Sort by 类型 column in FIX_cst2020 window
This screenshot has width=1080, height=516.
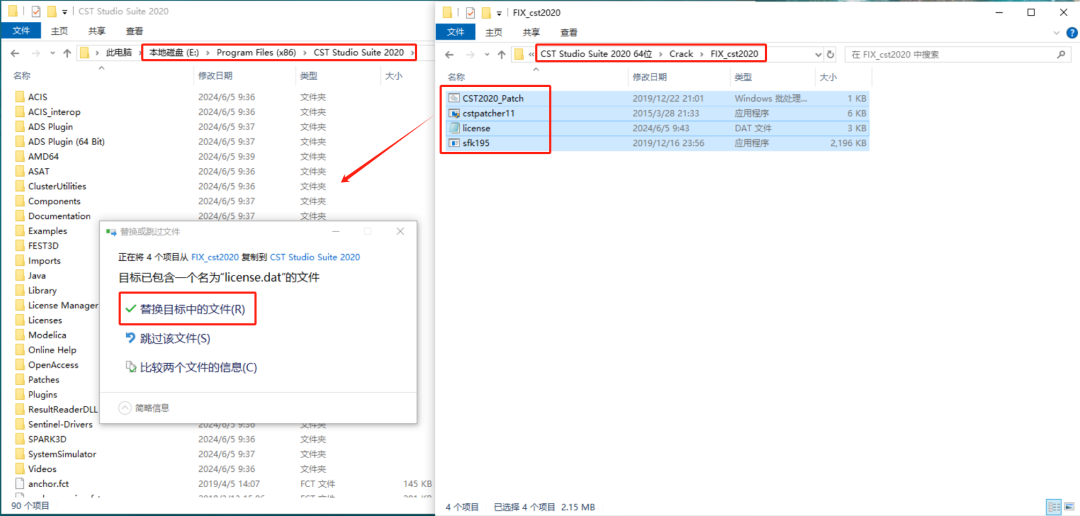point(743,76)
